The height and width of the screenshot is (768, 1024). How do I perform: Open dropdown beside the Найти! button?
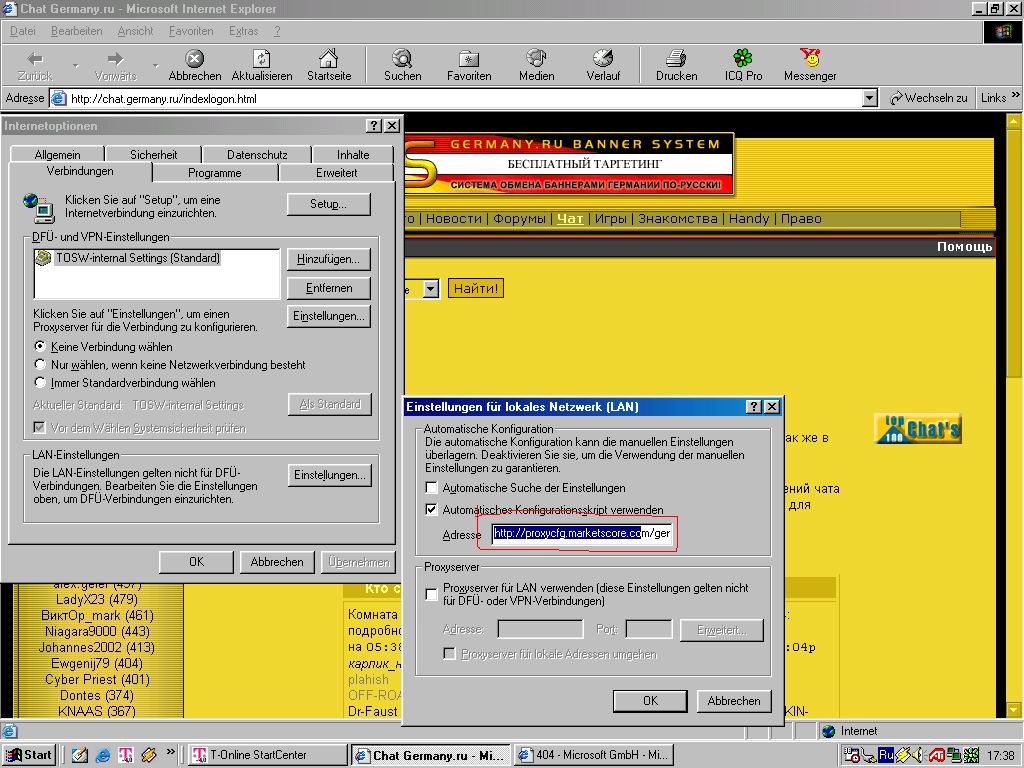click(430, 289)
